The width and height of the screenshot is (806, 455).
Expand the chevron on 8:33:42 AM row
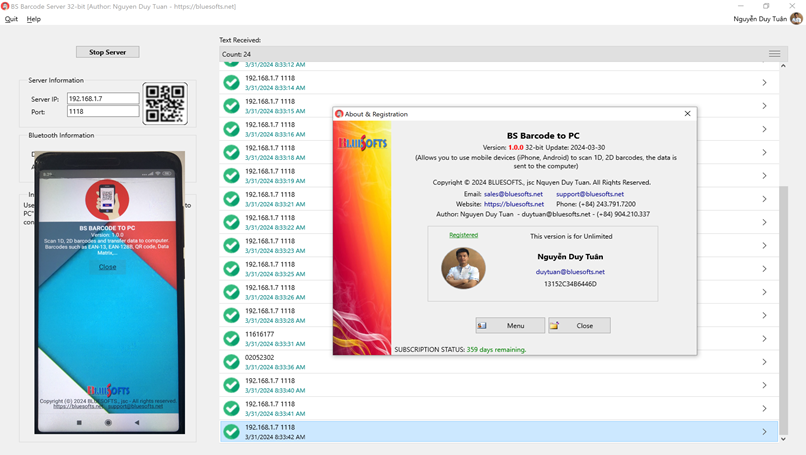764,432
